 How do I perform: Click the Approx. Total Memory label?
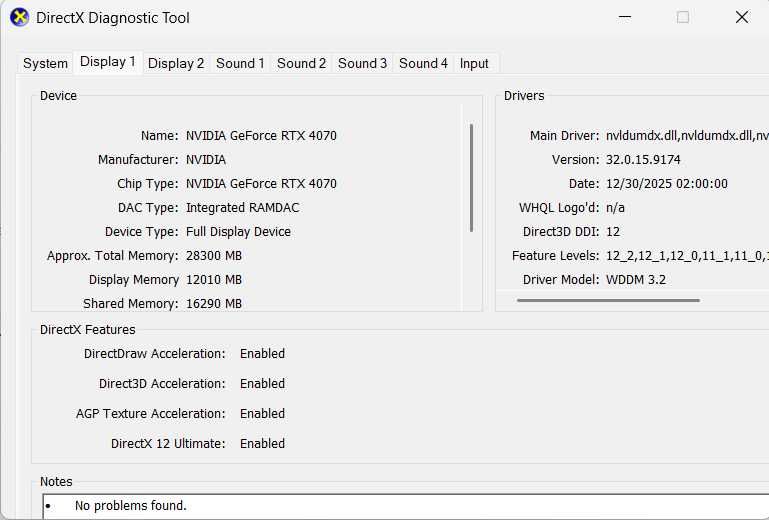[x=113, y=256]
